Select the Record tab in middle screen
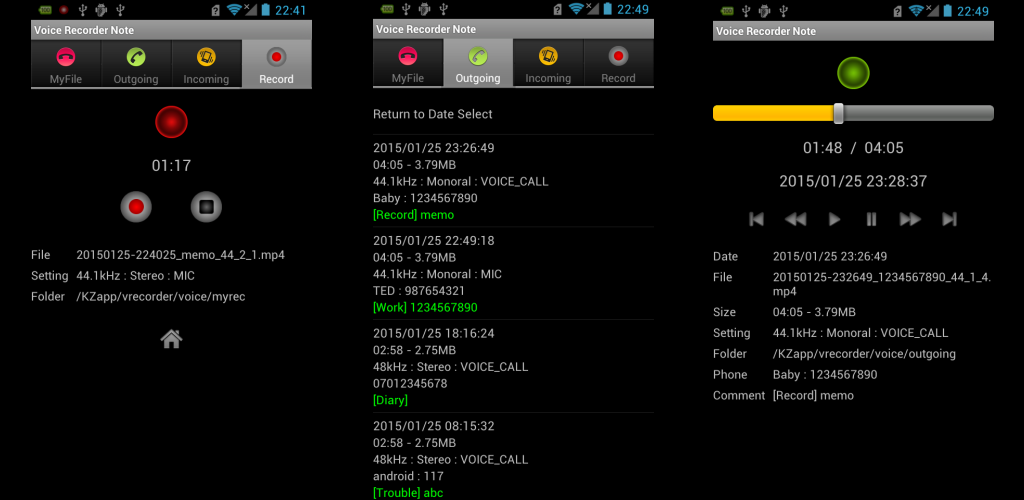 click(618, 63)
